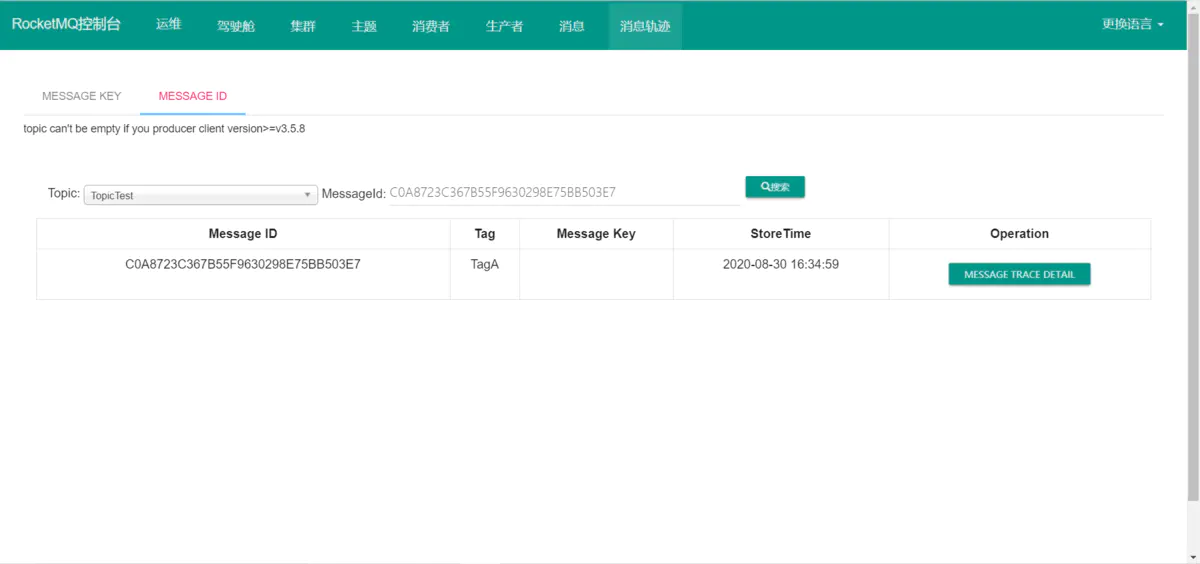This screenshot has width=1200, height=564.
Task: Click the 搜索 search button
Action: pos(775,187)
